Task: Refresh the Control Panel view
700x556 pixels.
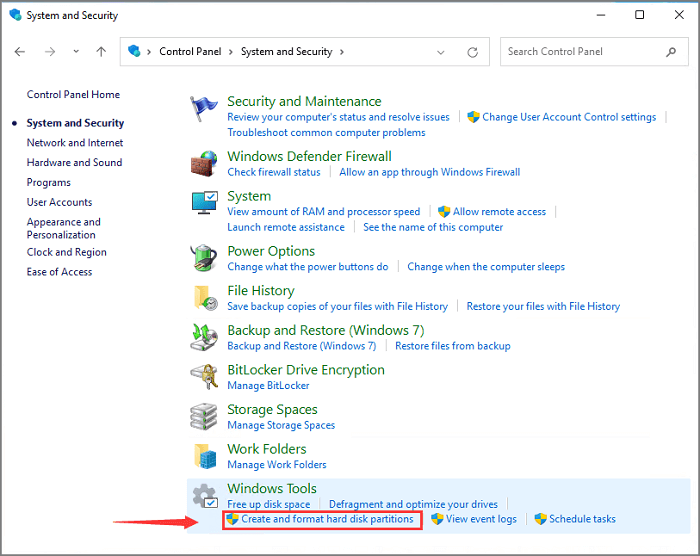Action: pos(473,52)
